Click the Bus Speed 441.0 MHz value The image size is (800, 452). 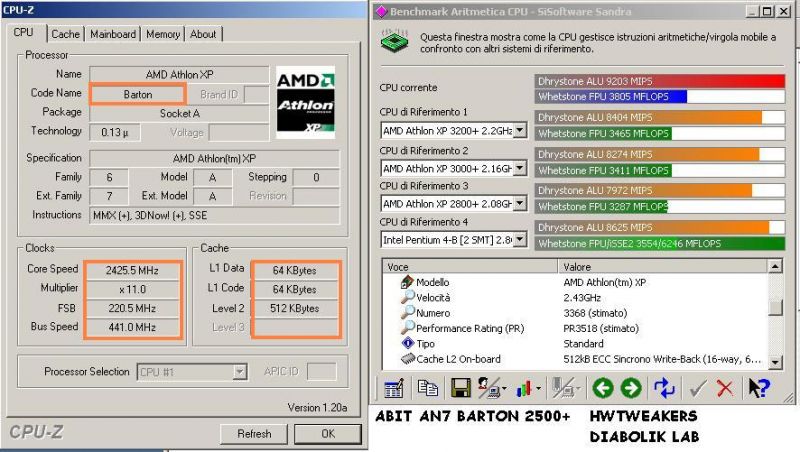pos(133,327)
